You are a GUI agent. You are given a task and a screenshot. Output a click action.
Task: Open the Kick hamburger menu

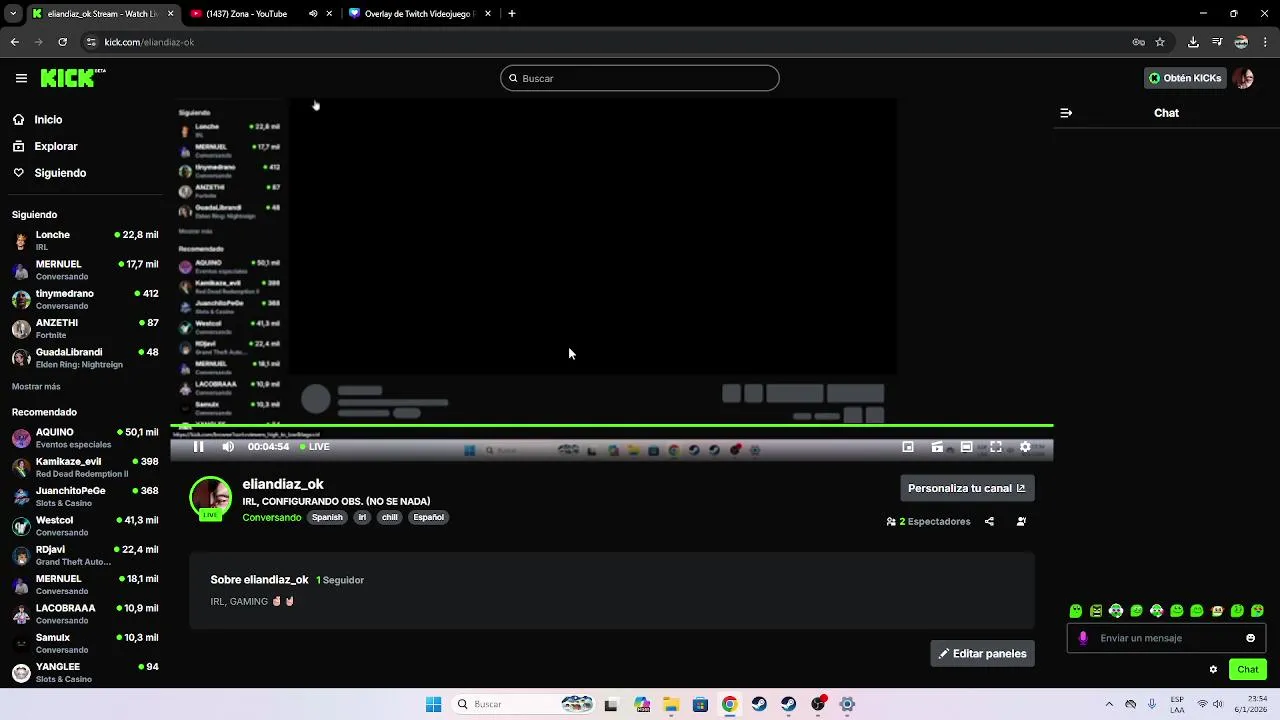(21, 78)
